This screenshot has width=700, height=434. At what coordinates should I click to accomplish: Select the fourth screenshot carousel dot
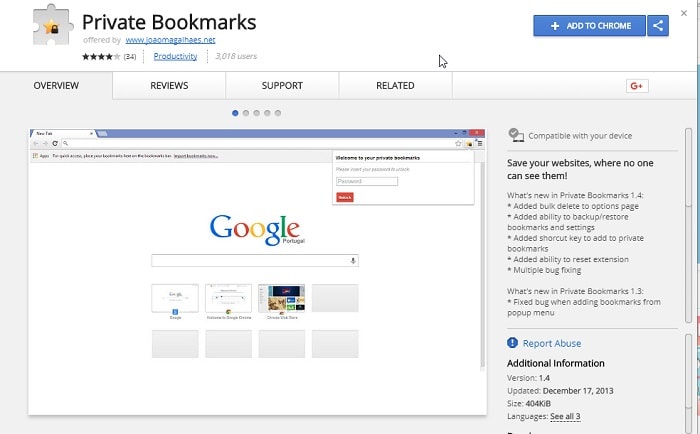[267, 113]
